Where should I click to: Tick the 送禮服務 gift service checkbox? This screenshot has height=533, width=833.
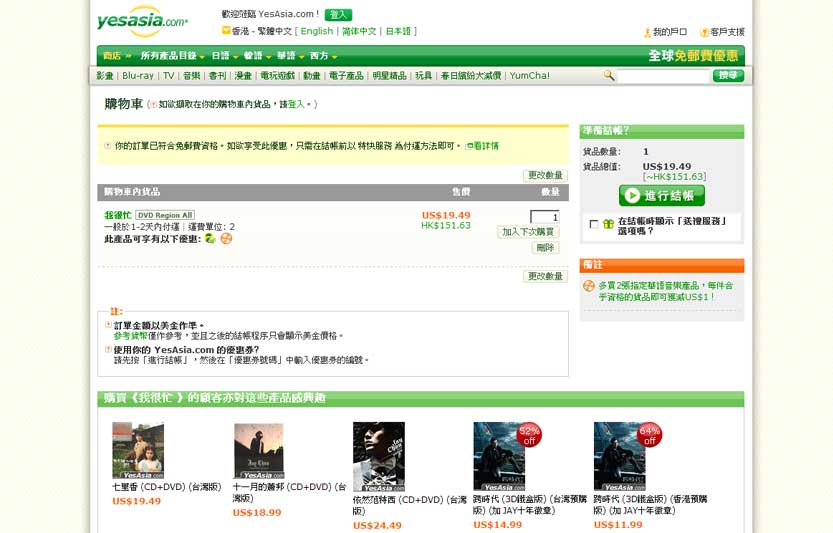click(594, 225)
